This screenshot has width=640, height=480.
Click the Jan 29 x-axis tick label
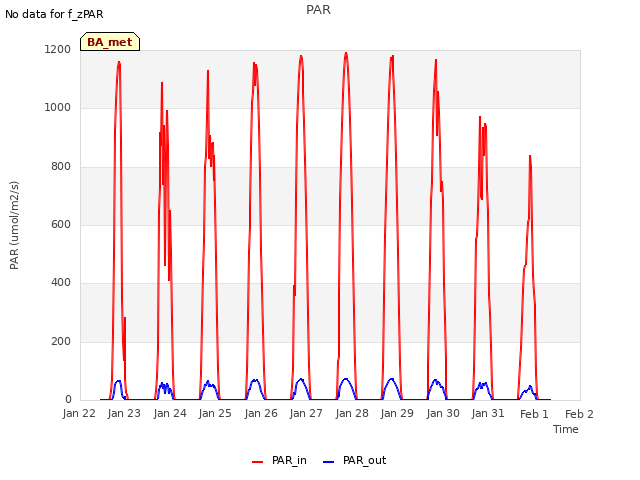point(397,413)
